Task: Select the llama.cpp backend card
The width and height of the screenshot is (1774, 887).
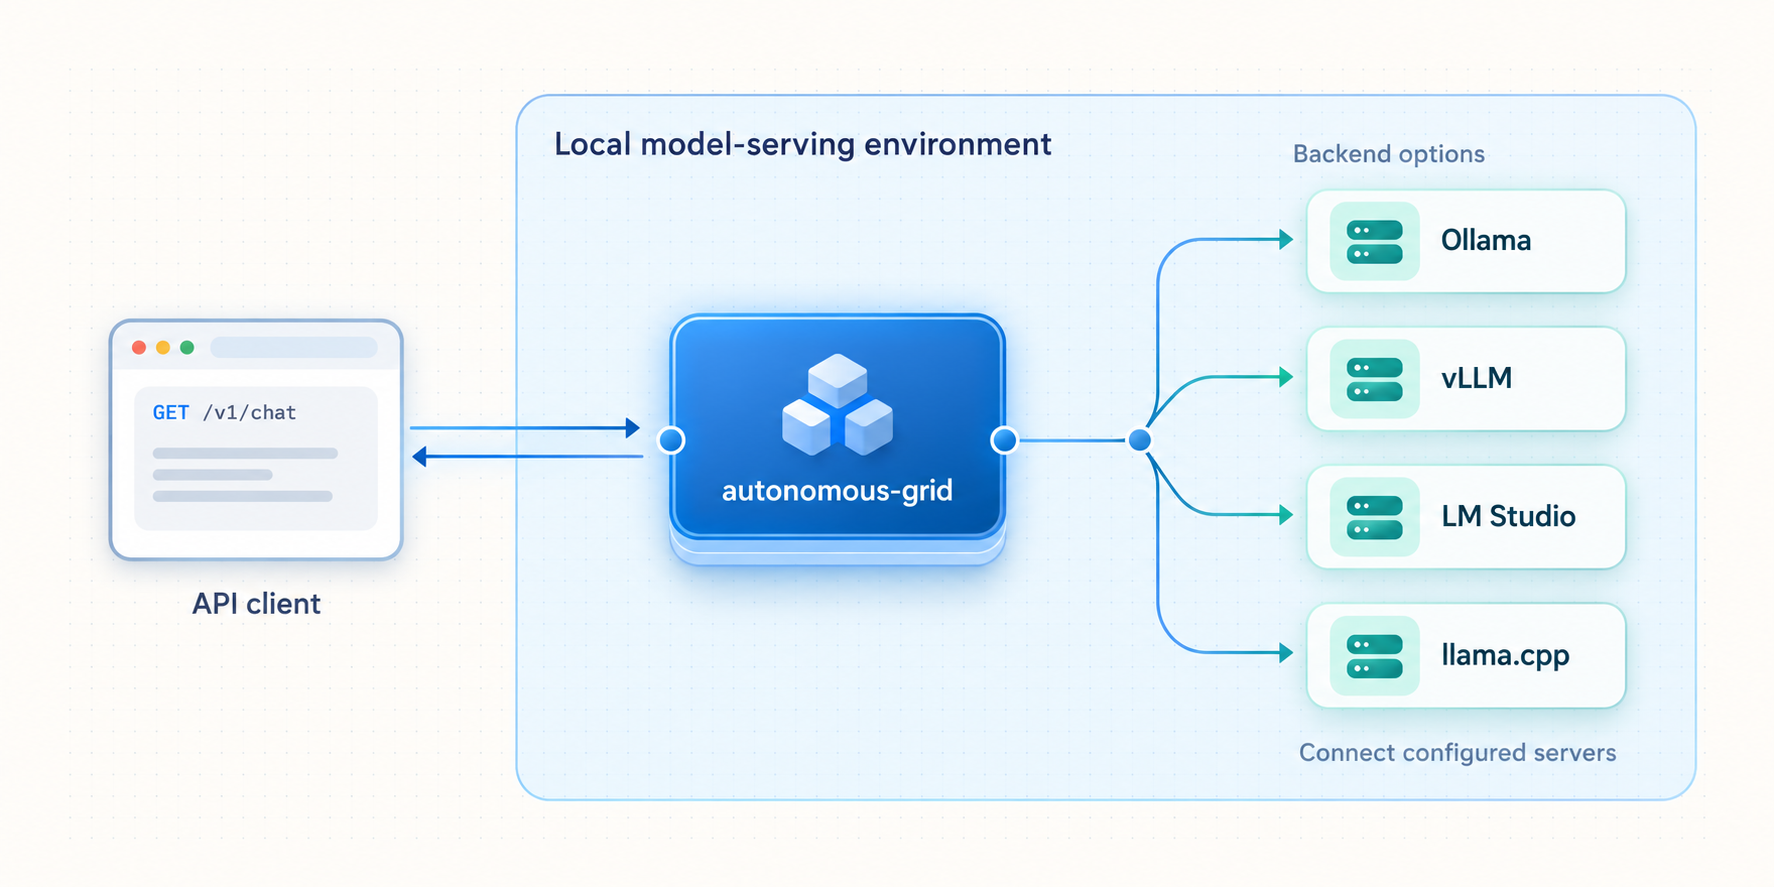Action: coord(1466,656)
